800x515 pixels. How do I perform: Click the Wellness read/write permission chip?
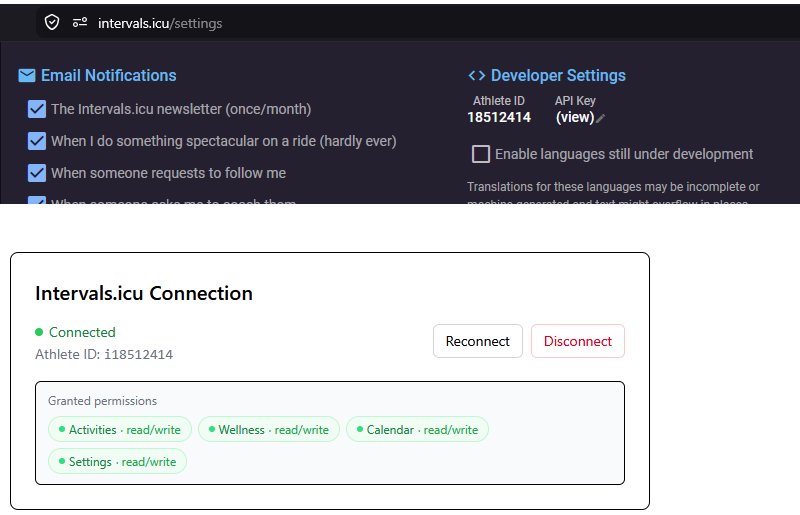269,430
